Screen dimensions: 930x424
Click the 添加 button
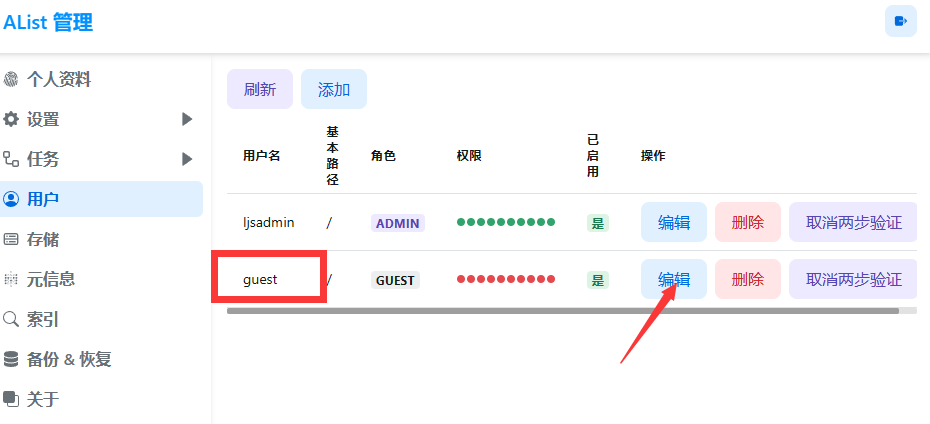coord(334,89)
